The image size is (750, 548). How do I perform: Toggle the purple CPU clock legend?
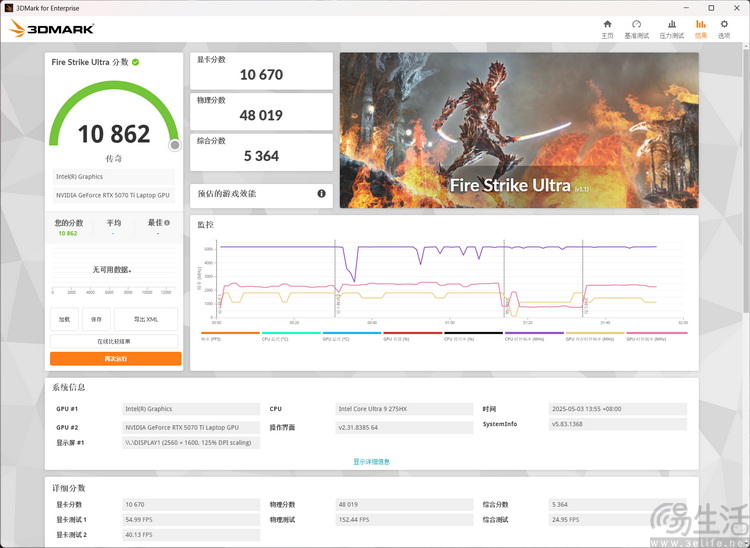[534, 333]
